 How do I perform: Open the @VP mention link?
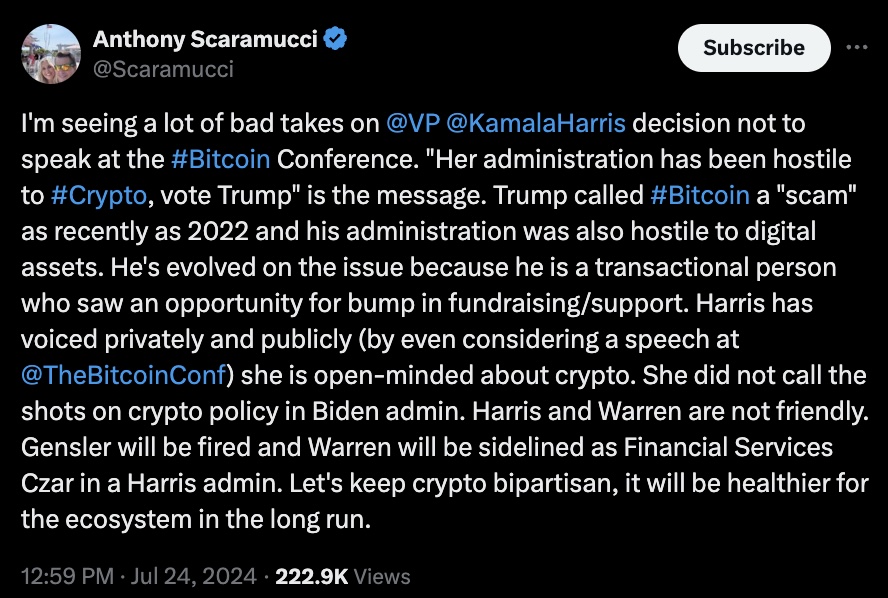[409, 124]
